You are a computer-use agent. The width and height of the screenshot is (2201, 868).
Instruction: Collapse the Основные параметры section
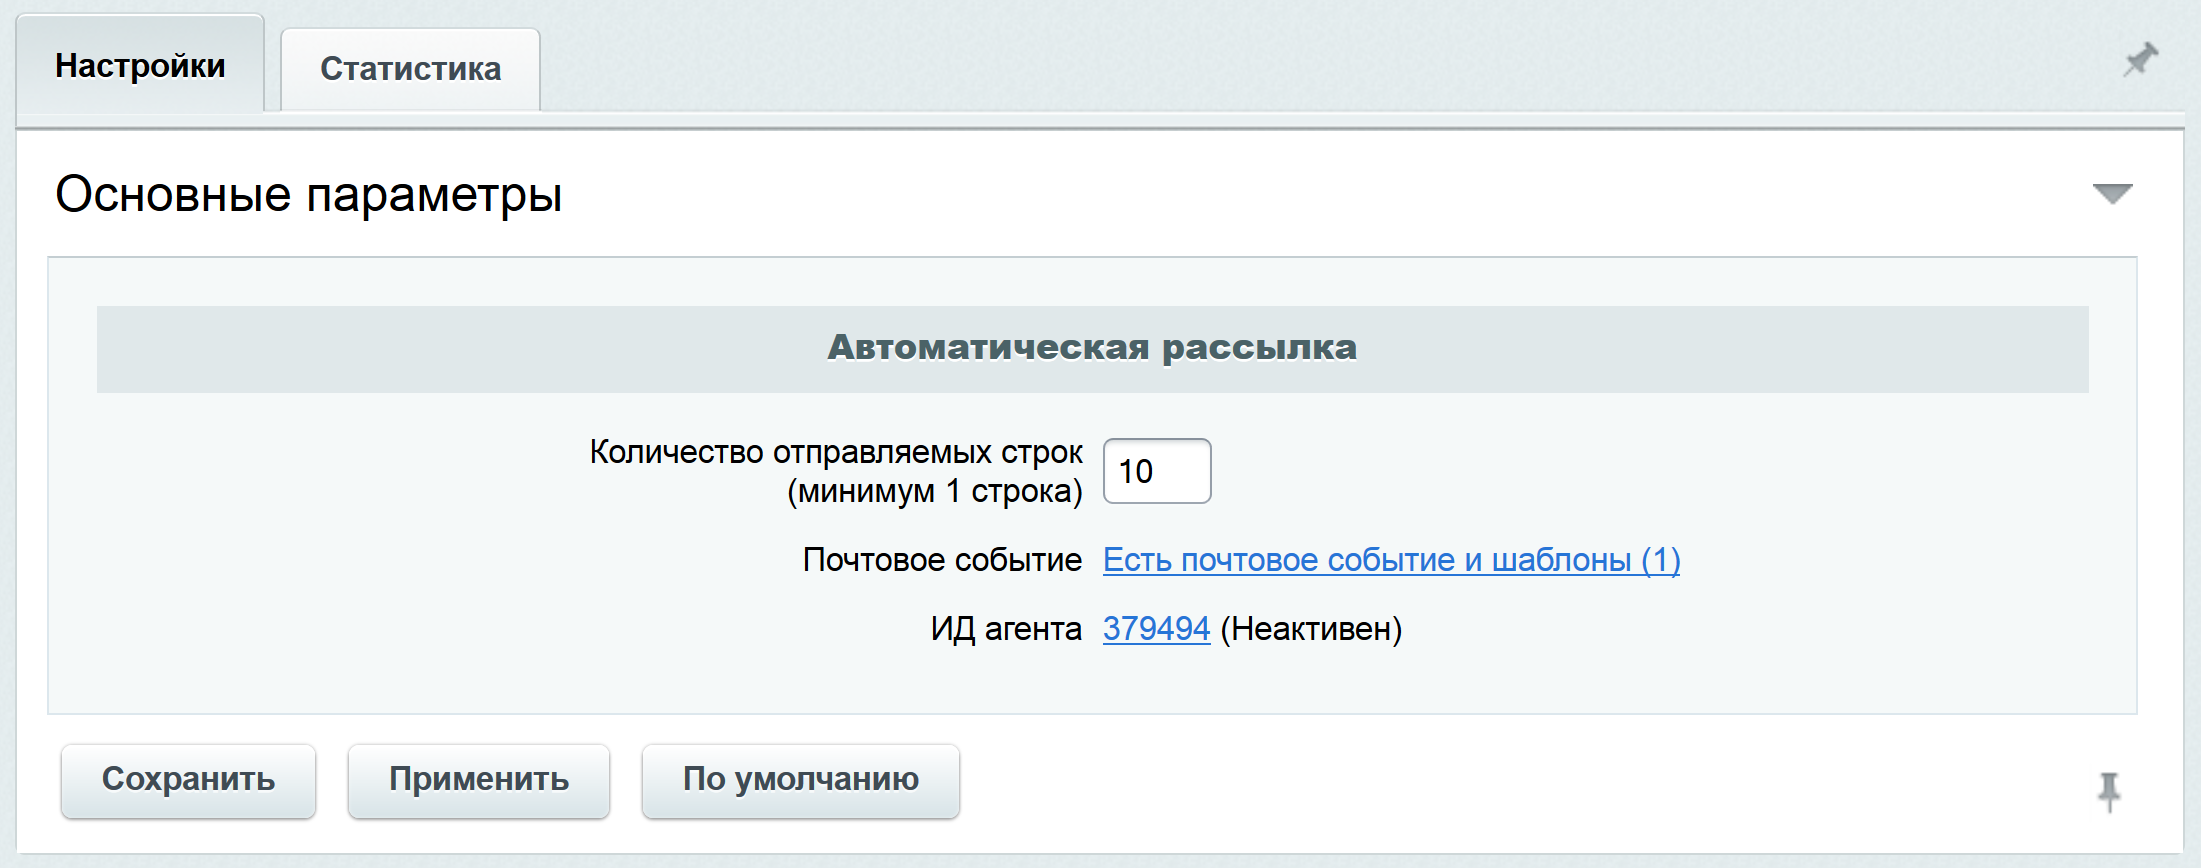[x=2112, y=193]
